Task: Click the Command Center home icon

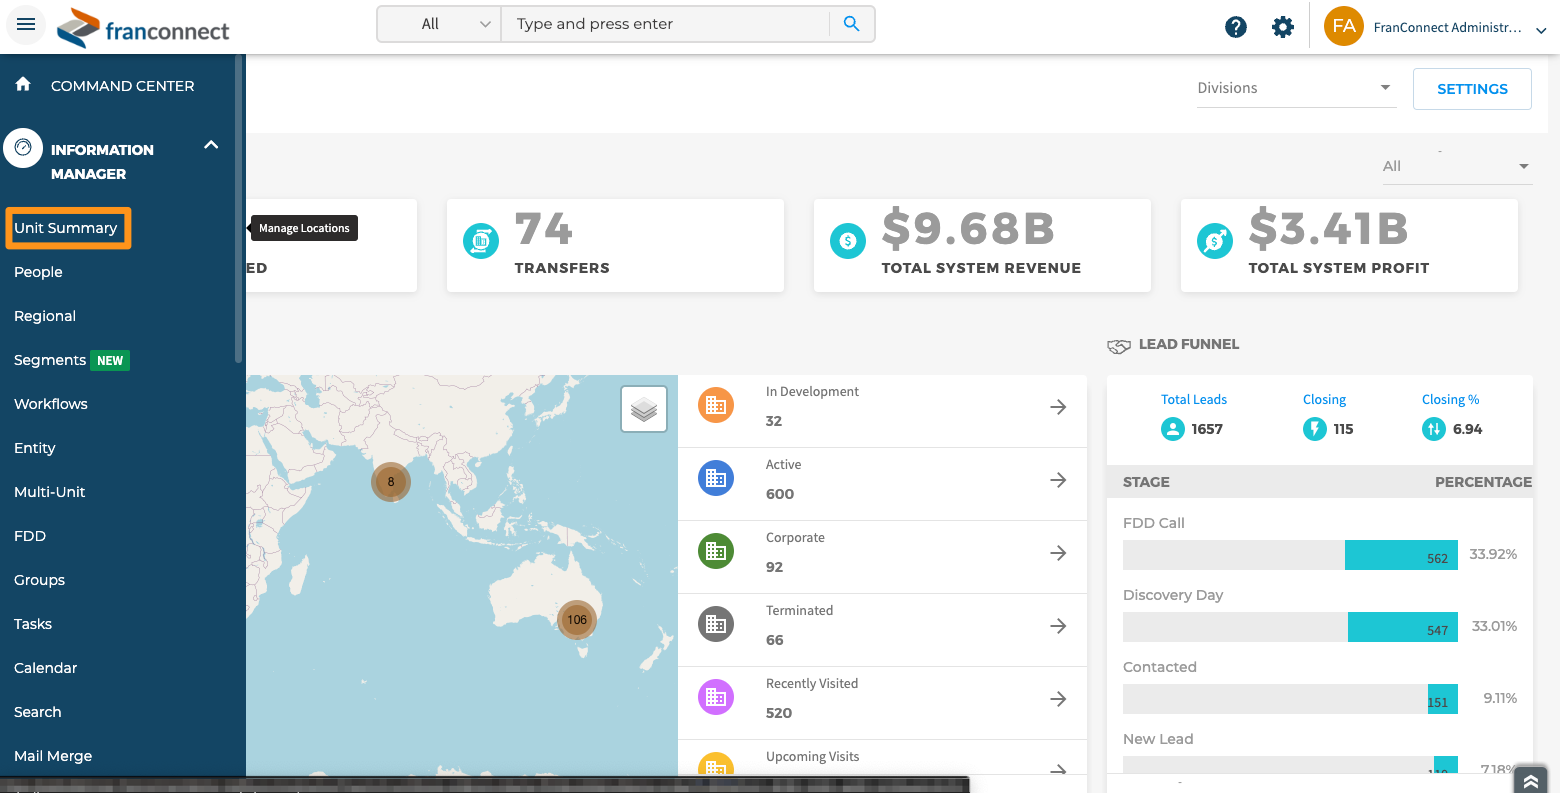Action: (x=24, y=85)
